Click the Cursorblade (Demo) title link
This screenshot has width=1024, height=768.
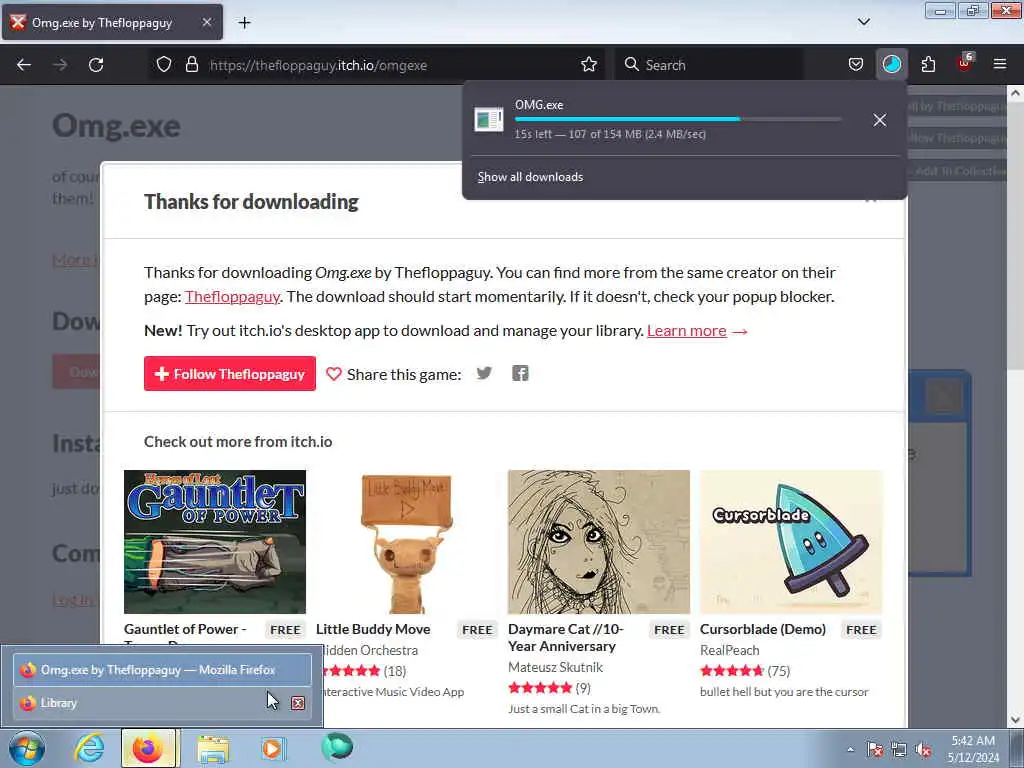[x=763, y=629]
